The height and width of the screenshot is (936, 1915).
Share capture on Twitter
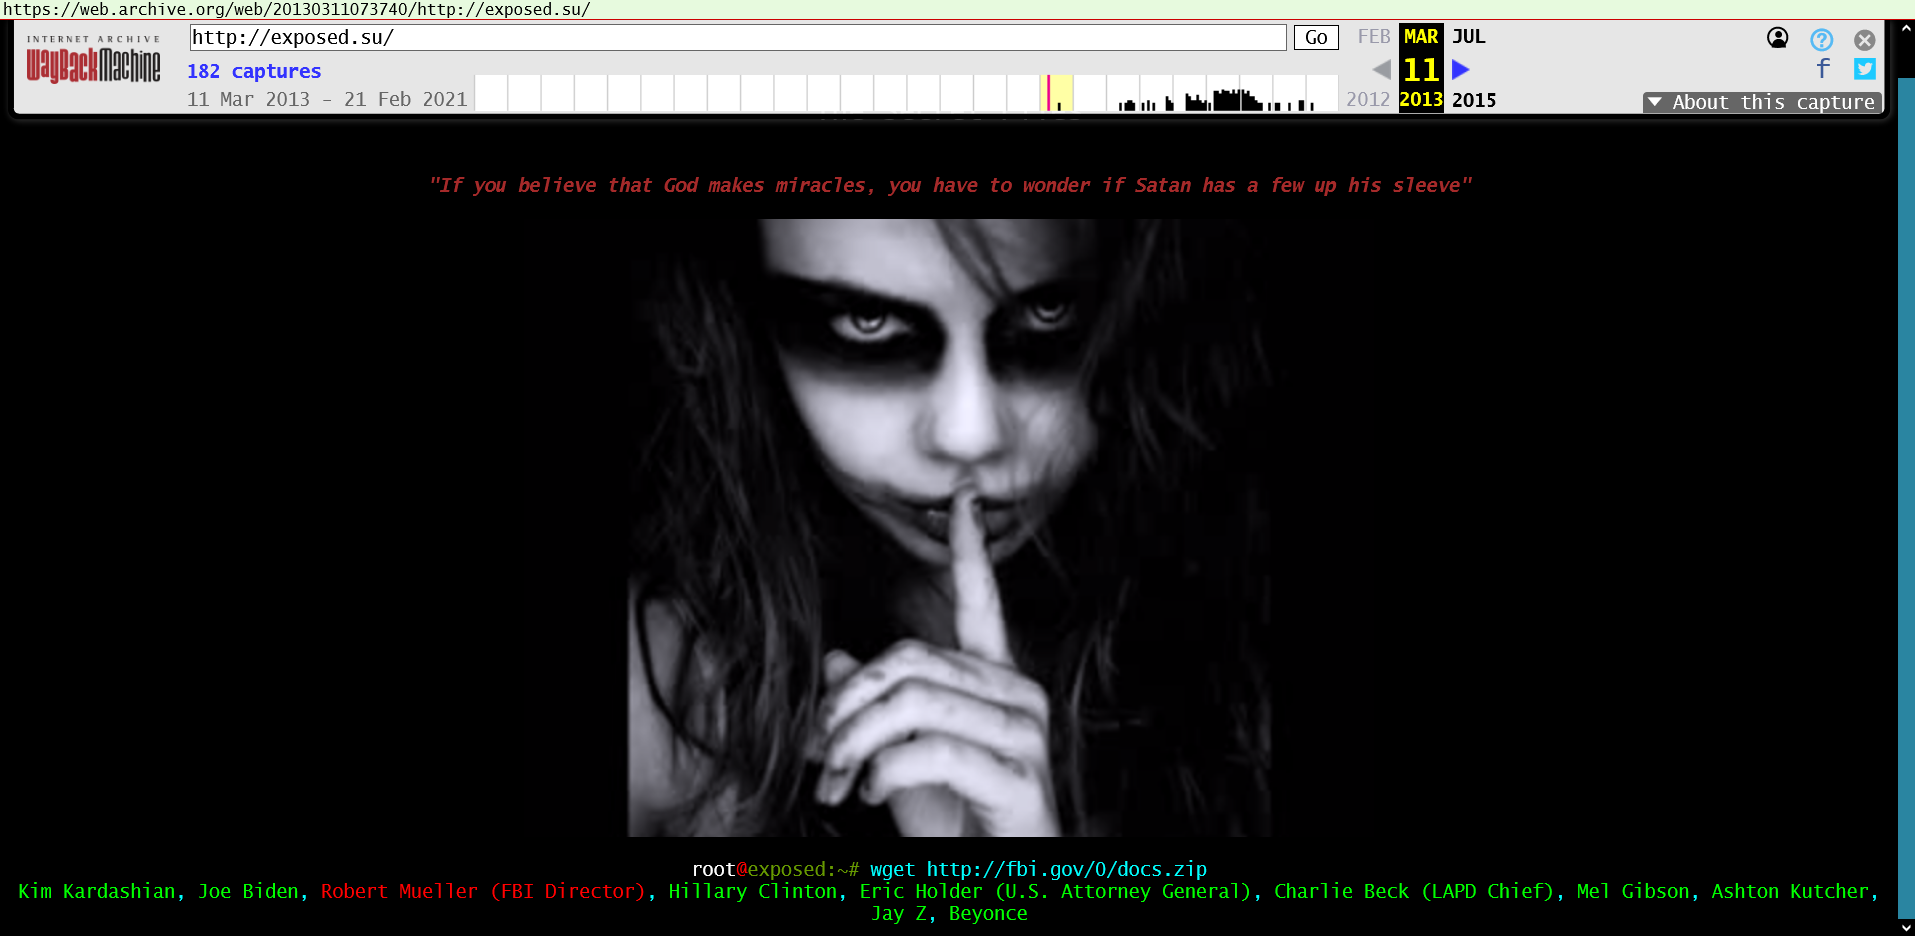click(x=1864, y=69)
